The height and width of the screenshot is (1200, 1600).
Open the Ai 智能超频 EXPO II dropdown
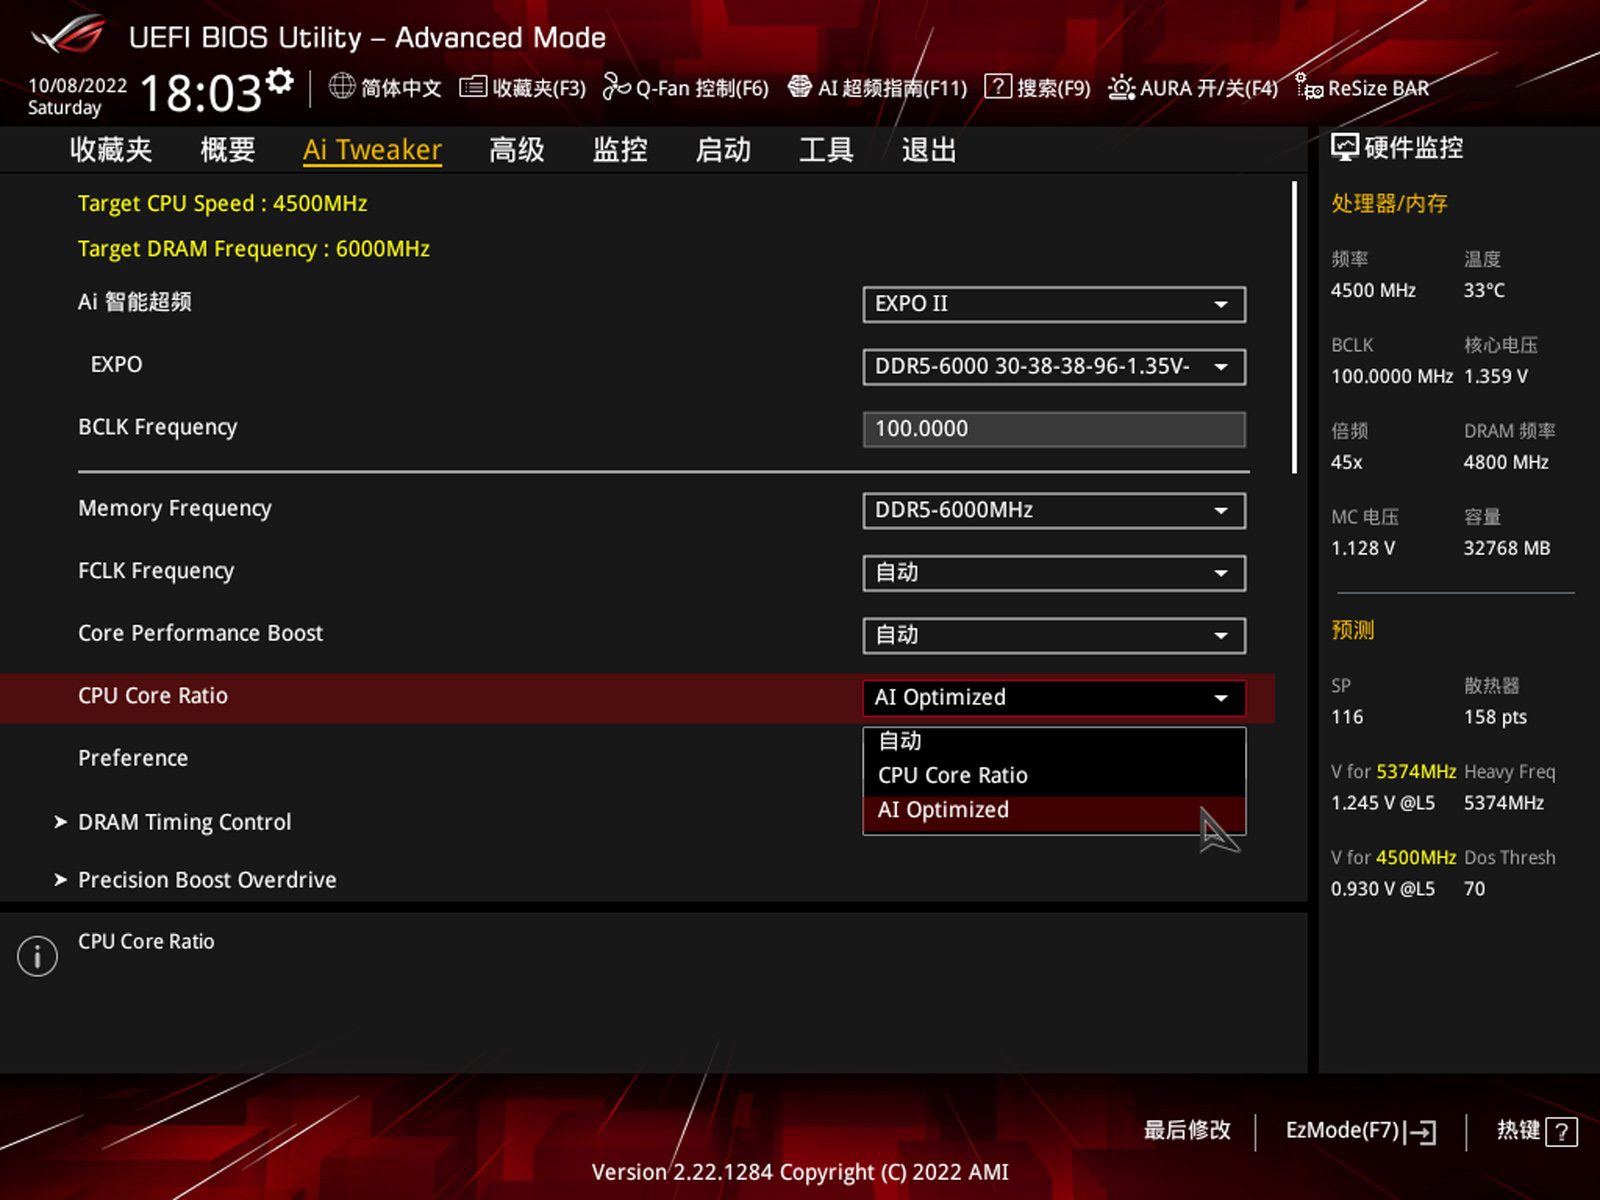click(x=1054, y=304)
